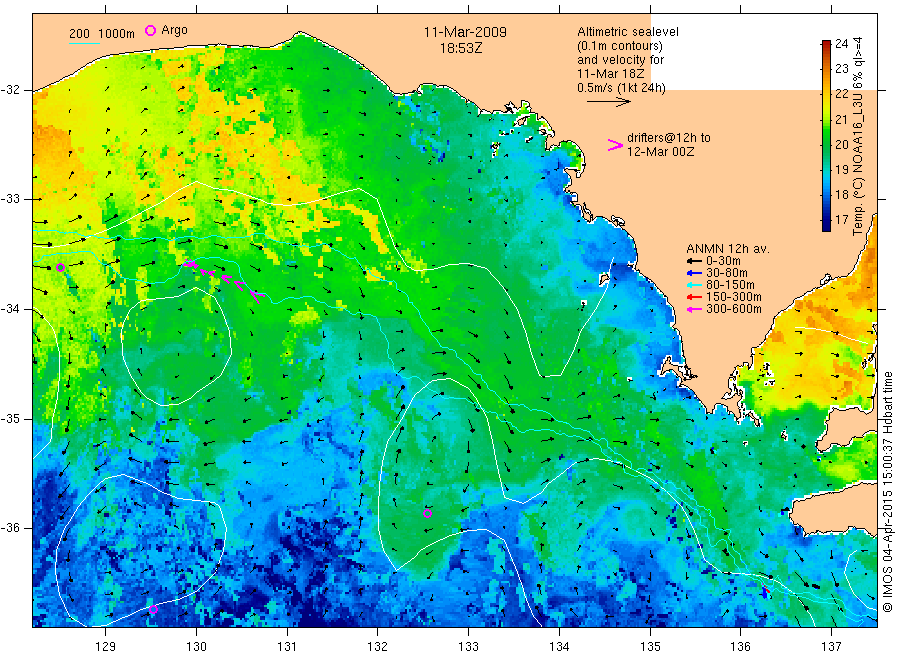Click the Argo float marker near 128.5E
This screenshot has width=900, height=660.
60,267
